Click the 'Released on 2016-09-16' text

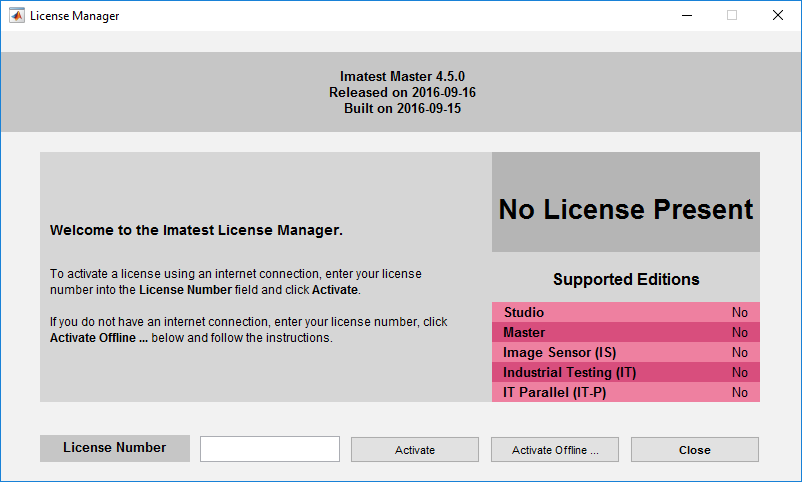pos(402,92)
